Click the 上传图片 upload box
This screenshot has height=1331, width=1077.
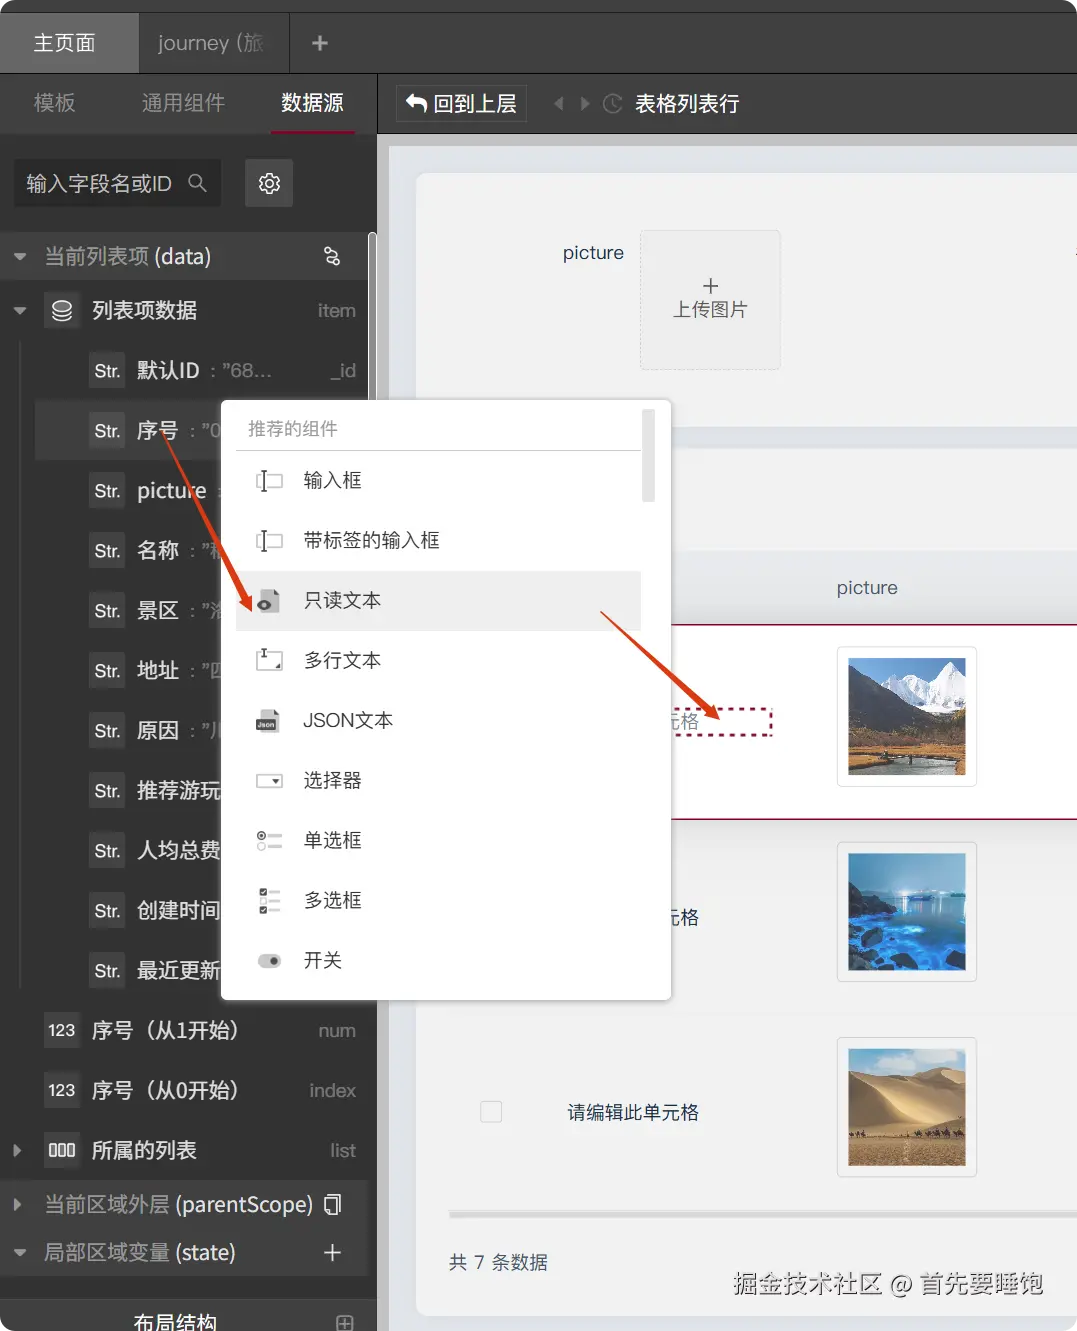710,300
